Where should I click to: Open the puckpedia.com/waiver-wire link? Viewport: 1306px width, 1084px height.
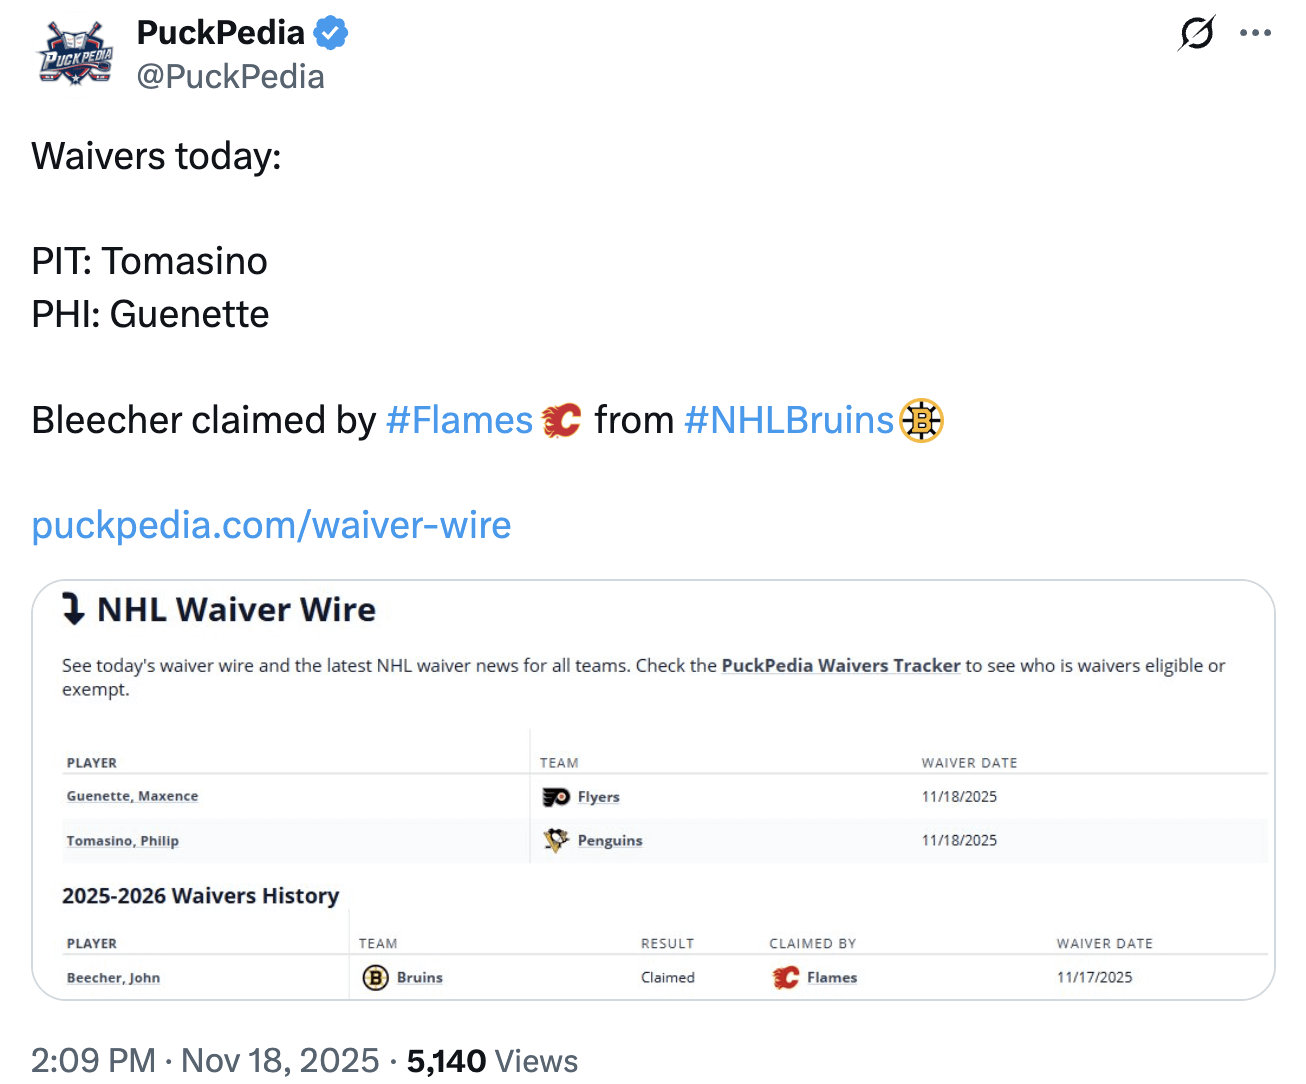click(271, 525)
